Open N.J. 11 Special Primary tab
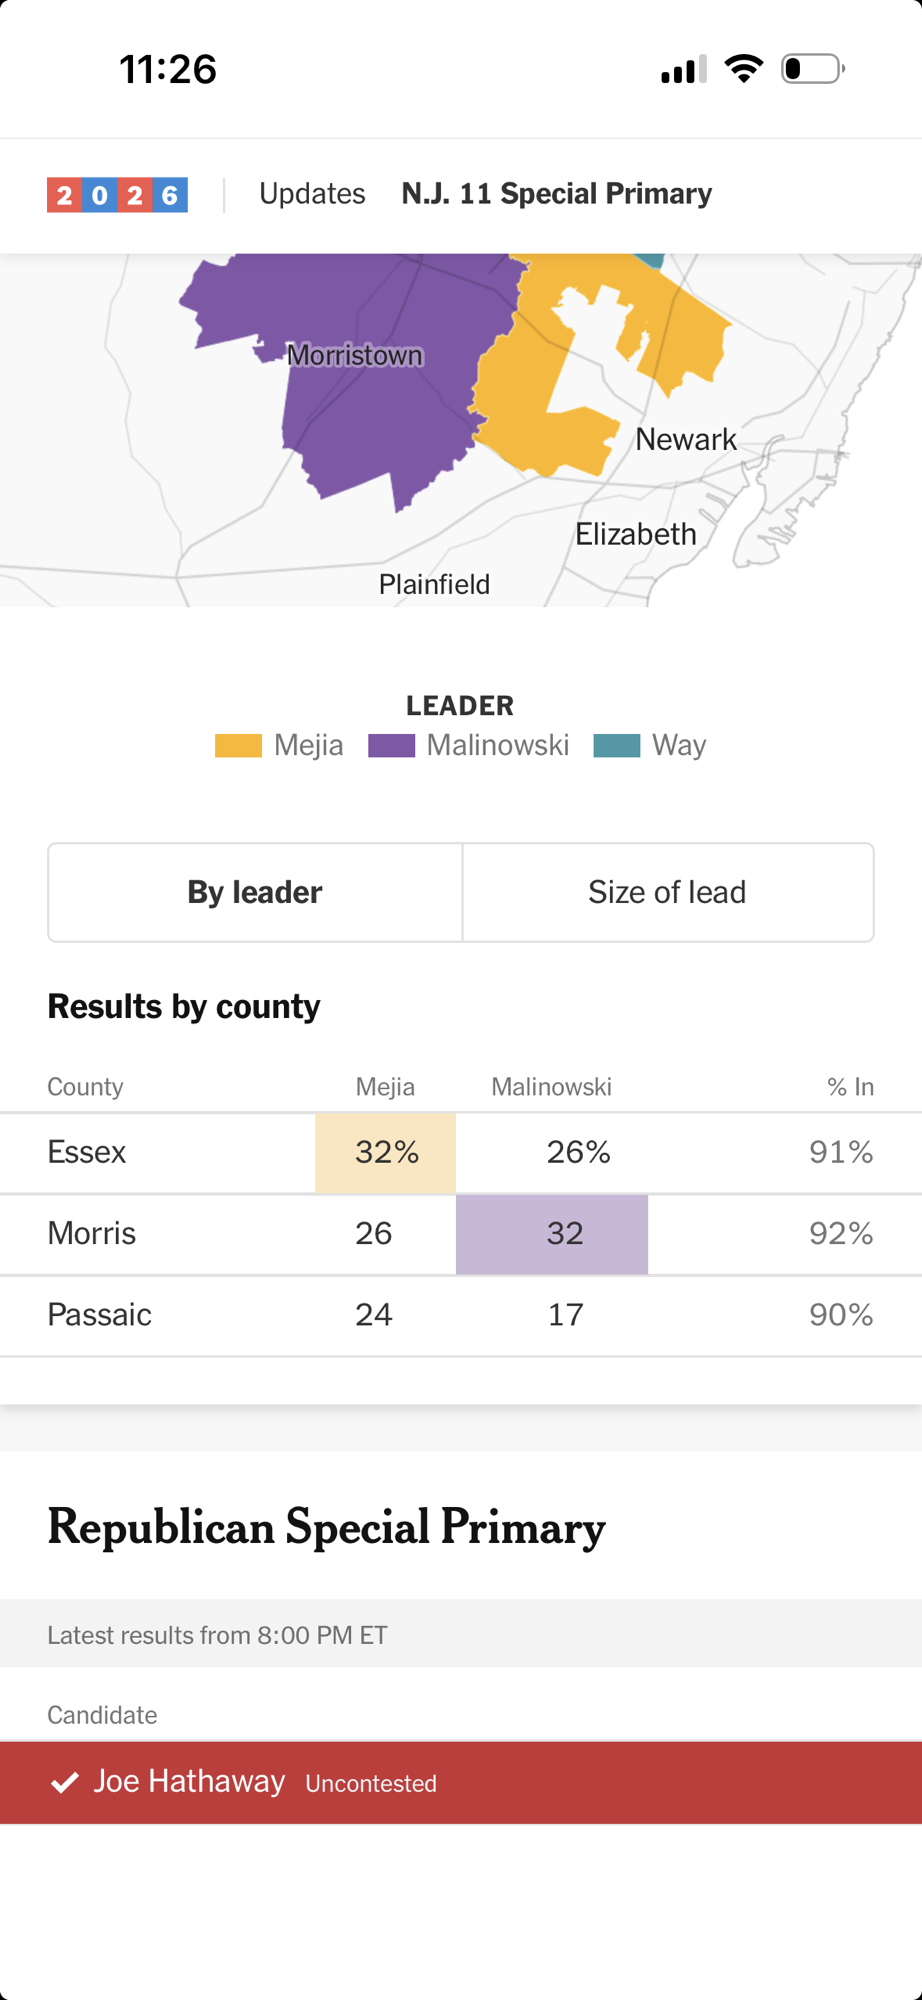 (556, 194)
